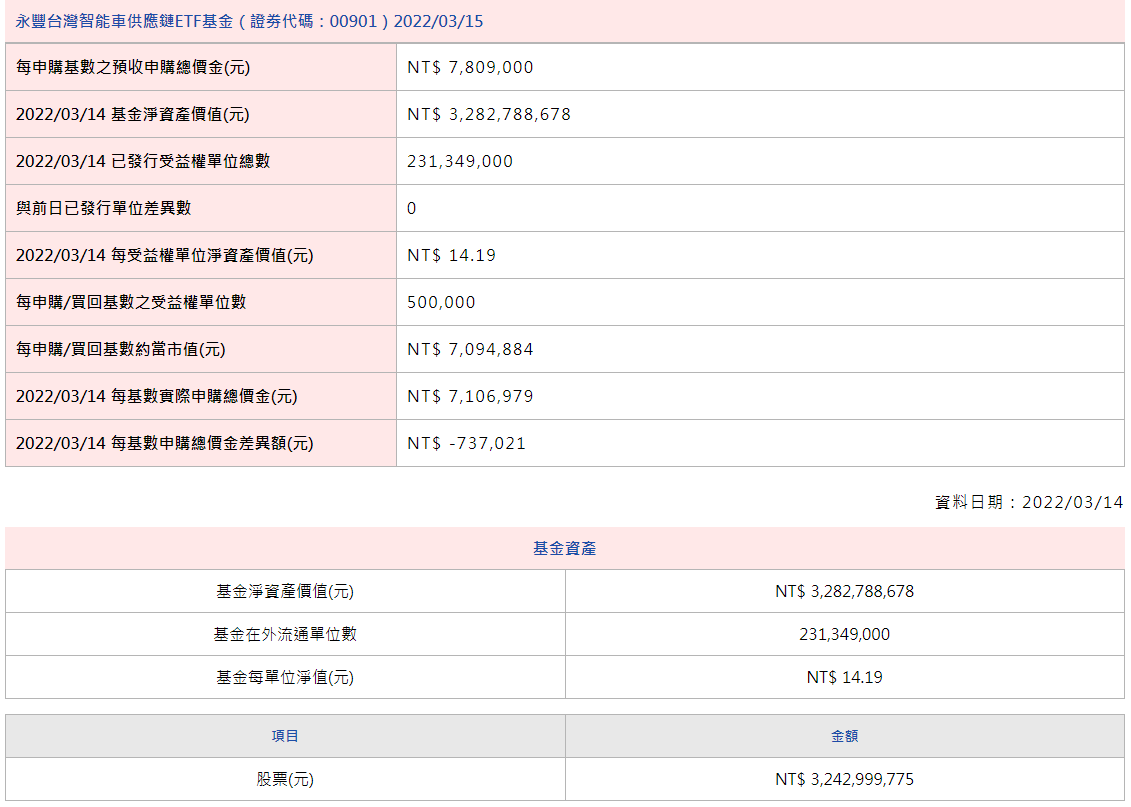Click the 金額 column header
Screen dimensions: 1131x807
coord(845,736)
